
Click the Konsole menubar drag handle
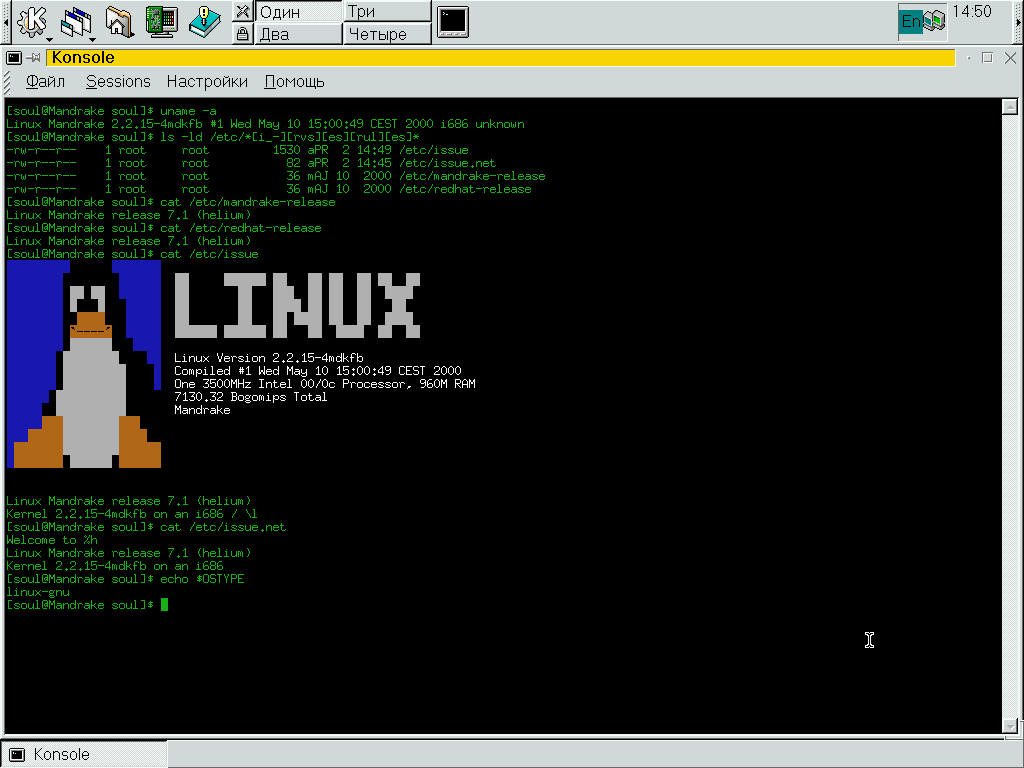tap(7, 82)
